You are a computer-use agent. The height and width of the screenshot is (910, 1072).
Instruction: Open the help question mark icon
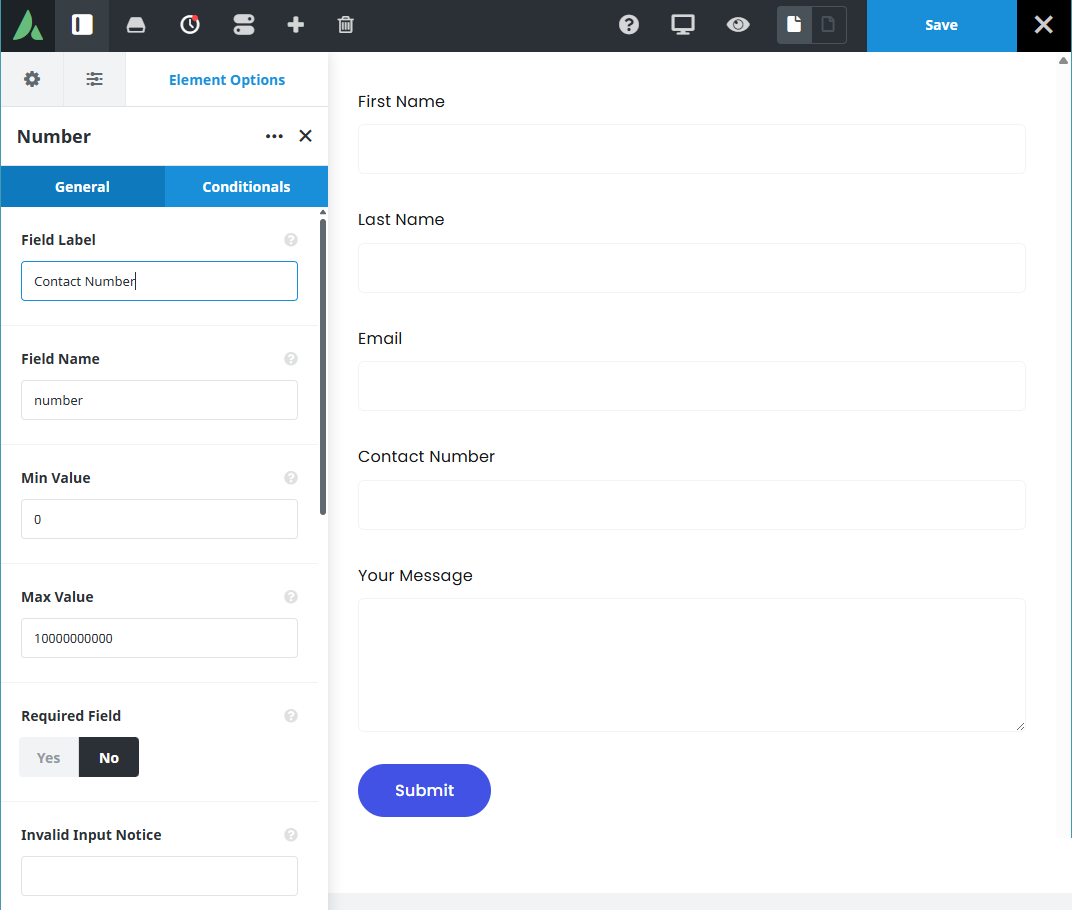[628, 25]
